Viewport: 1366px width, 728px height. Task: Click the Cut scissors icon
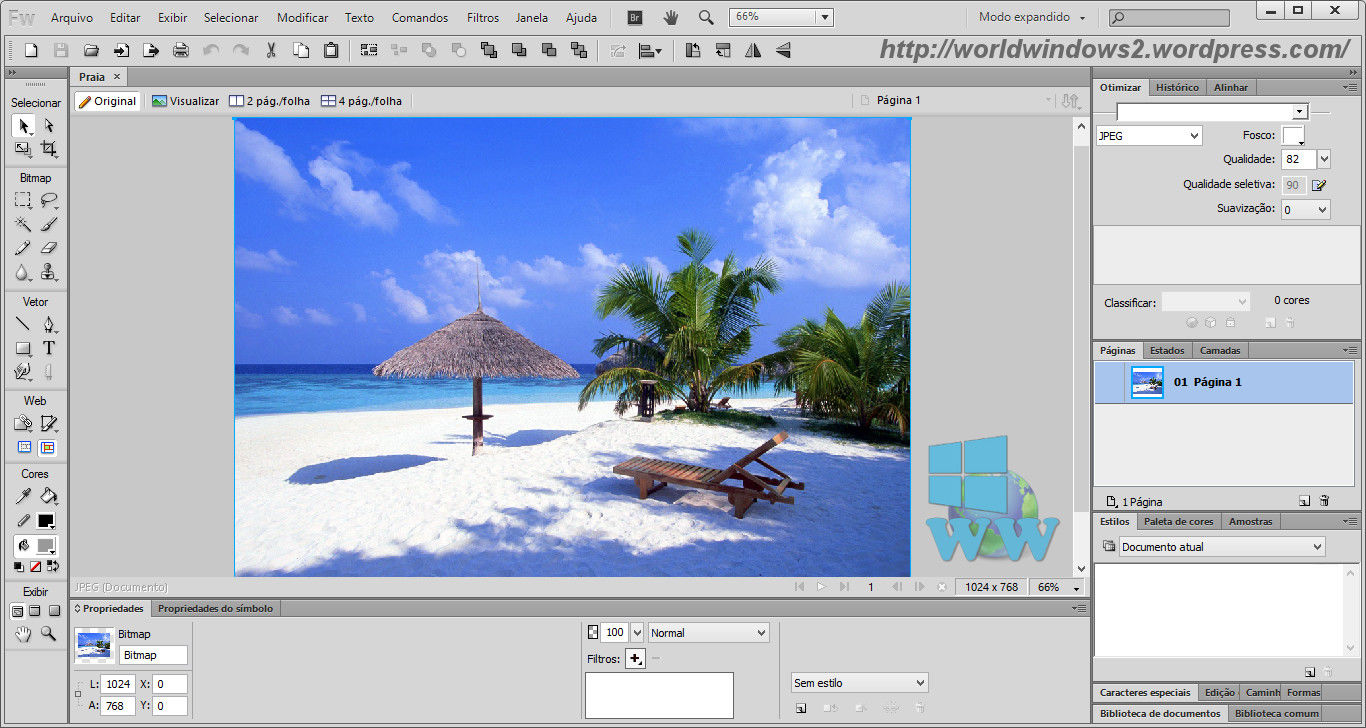pos(271,50)
